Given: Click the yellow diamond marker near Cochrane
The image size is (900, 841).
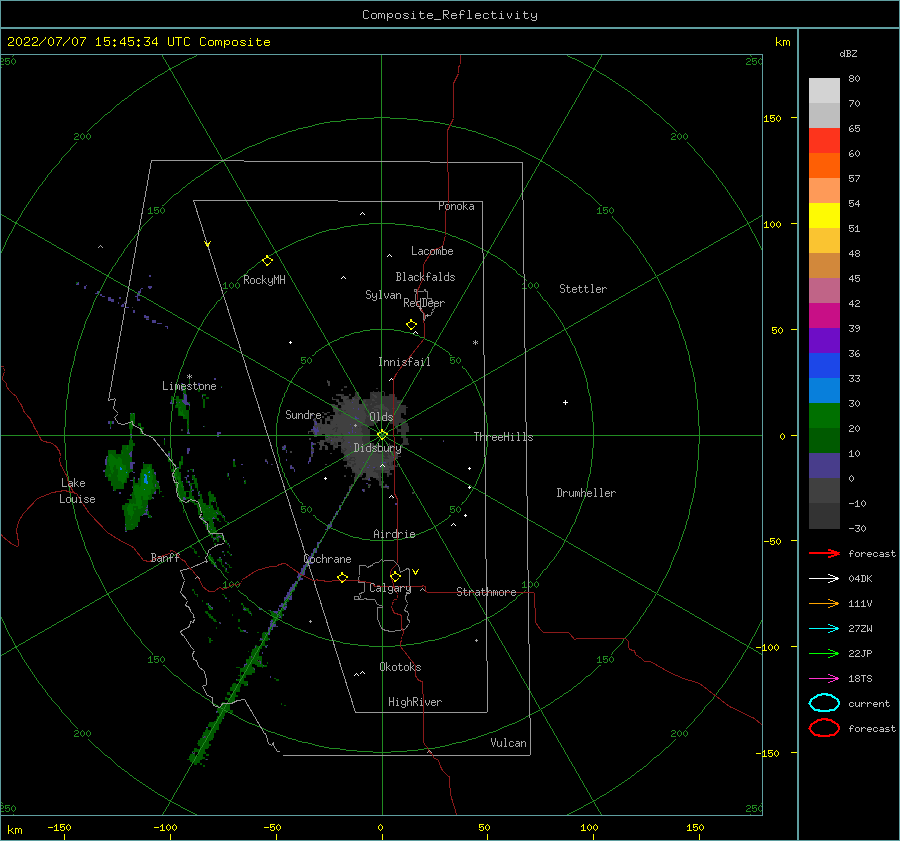Looking at the screenshot, I should [x=342, y=577].
